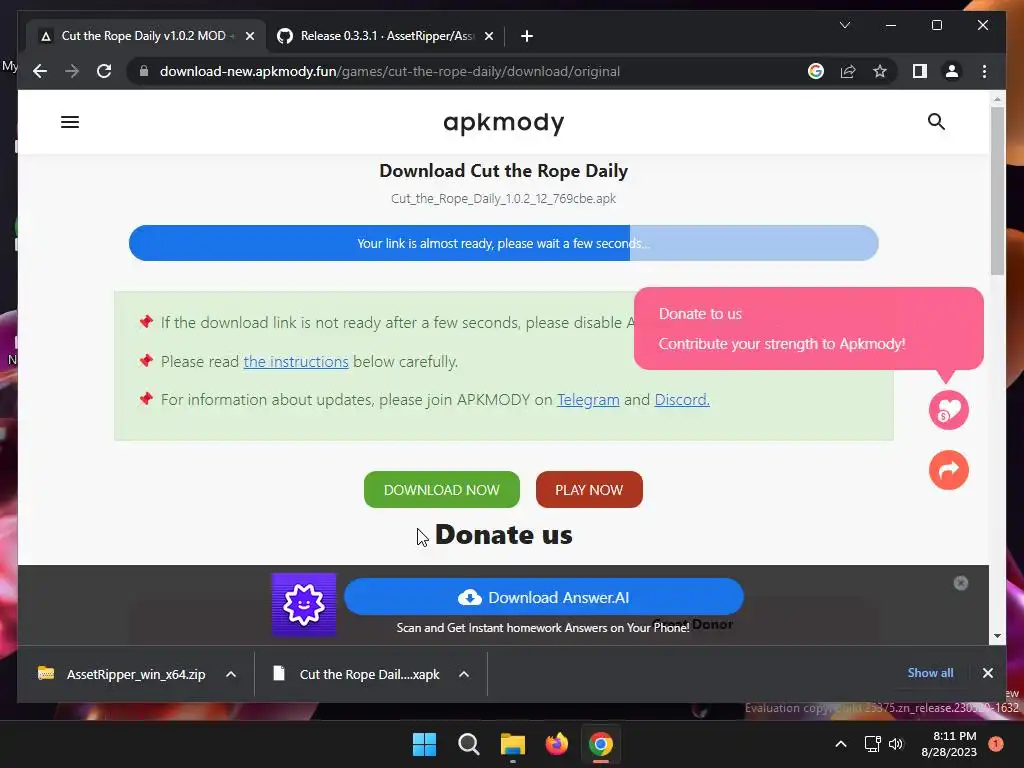Bookmark this page with the star icon
Screen dimensions: 1024x768
pyautogui.click(x=880, y=71)
